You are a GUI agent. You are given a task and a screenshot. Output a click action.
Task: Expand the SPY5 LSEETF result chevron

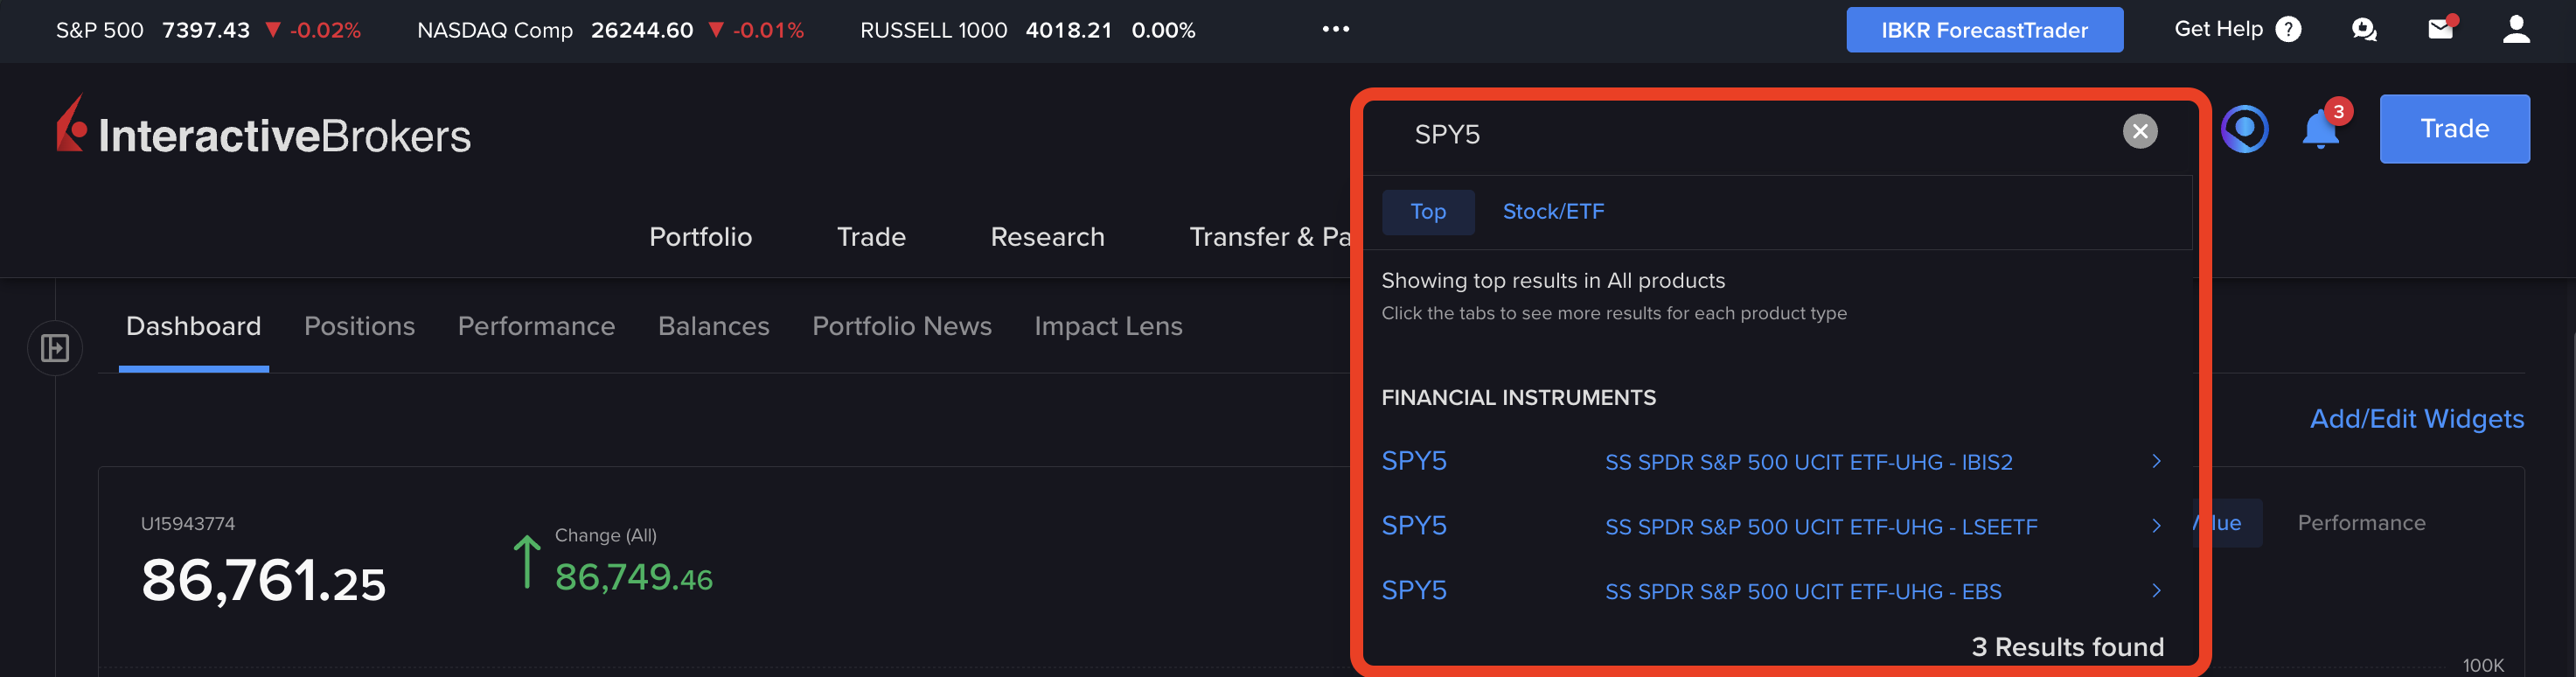[2156, 526]
